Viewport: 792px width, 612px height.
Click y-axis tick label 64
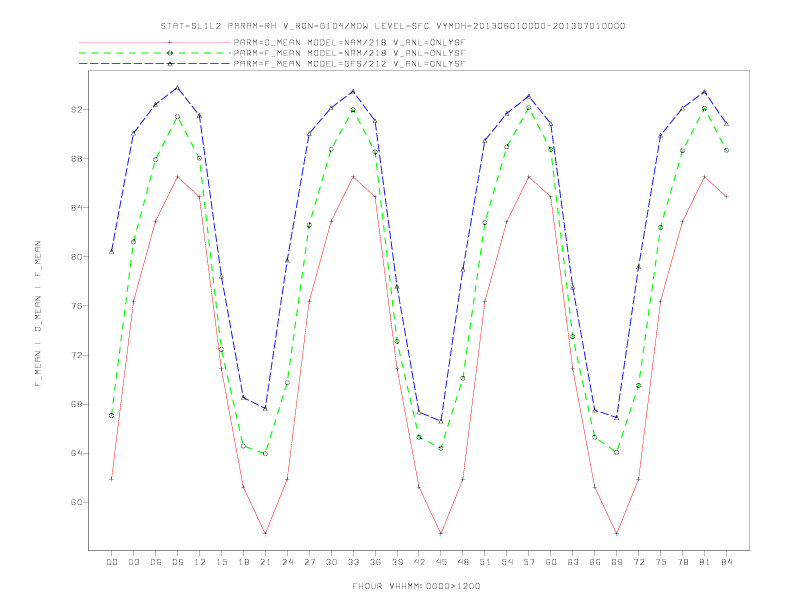pyautogui.click(x=76, y=453)
